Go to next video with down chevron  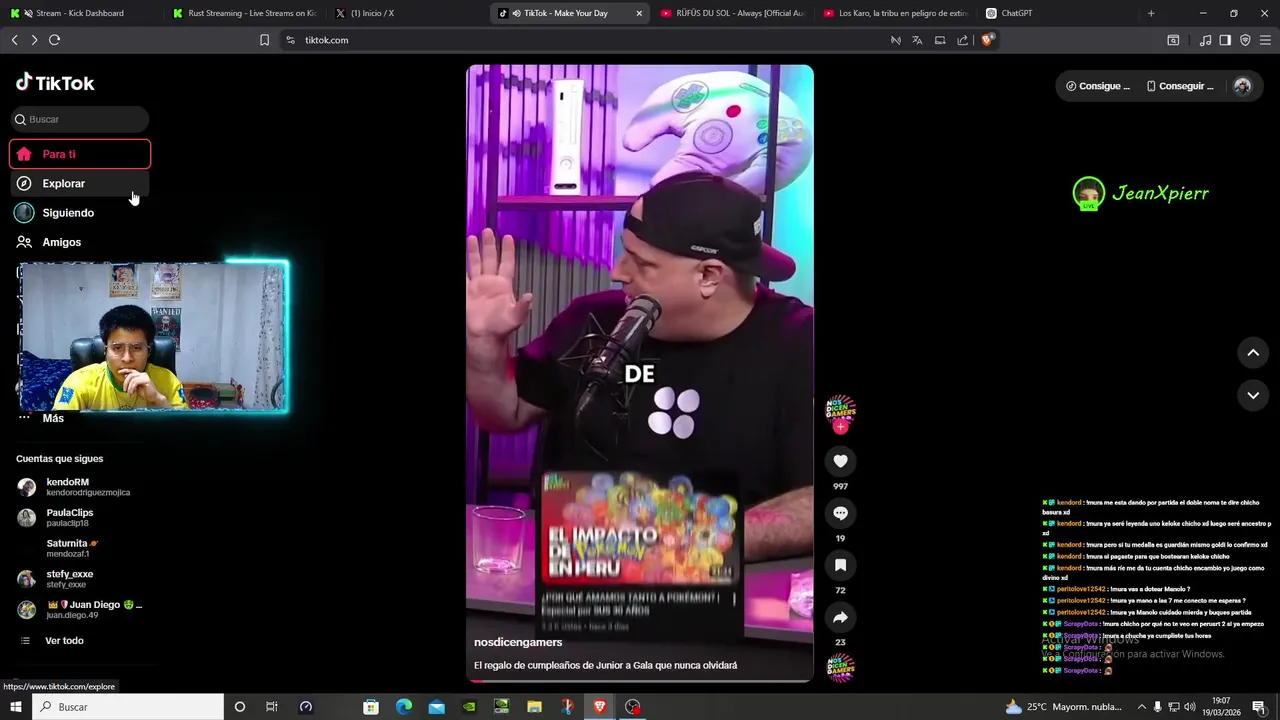(x=1253, y=396)
